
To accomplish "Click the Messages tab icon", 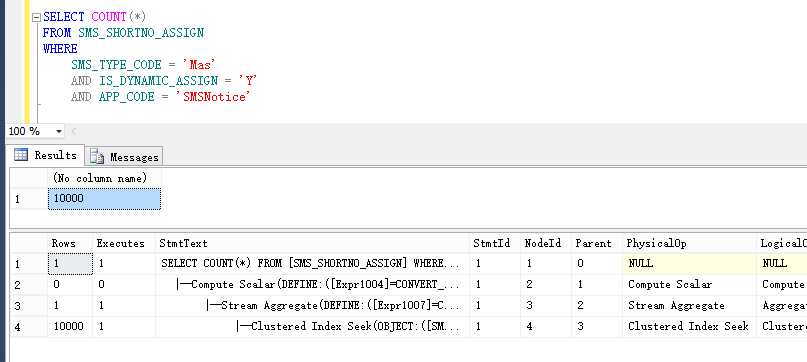I will point(97,156).
